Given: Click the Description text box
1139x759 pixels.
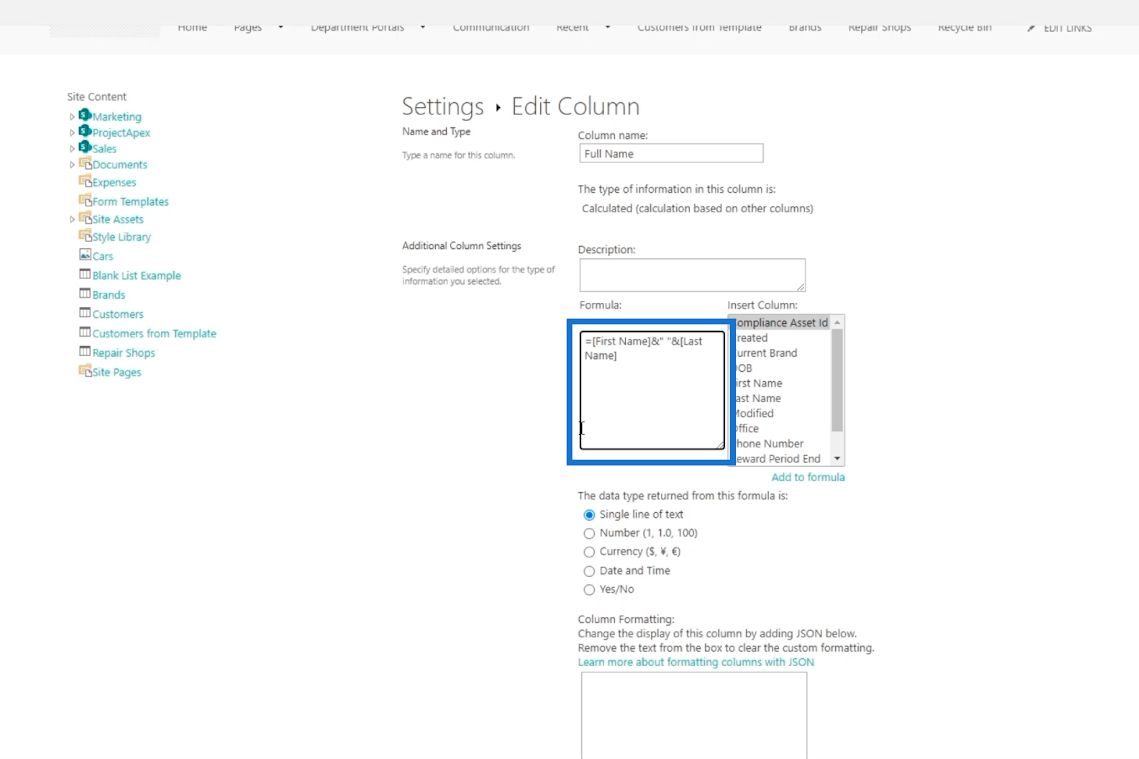Looking at the screenshot, I should (692, 275).
